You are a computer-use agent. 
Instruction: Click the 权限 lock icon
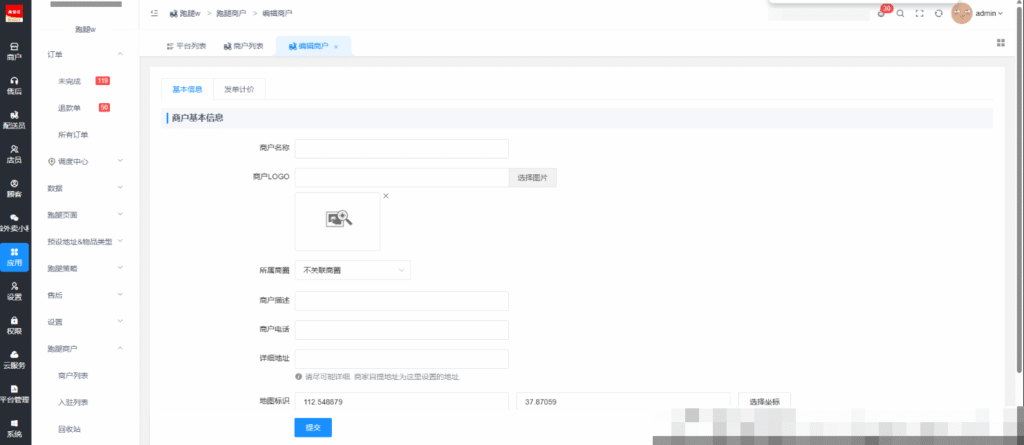point(14,324)
